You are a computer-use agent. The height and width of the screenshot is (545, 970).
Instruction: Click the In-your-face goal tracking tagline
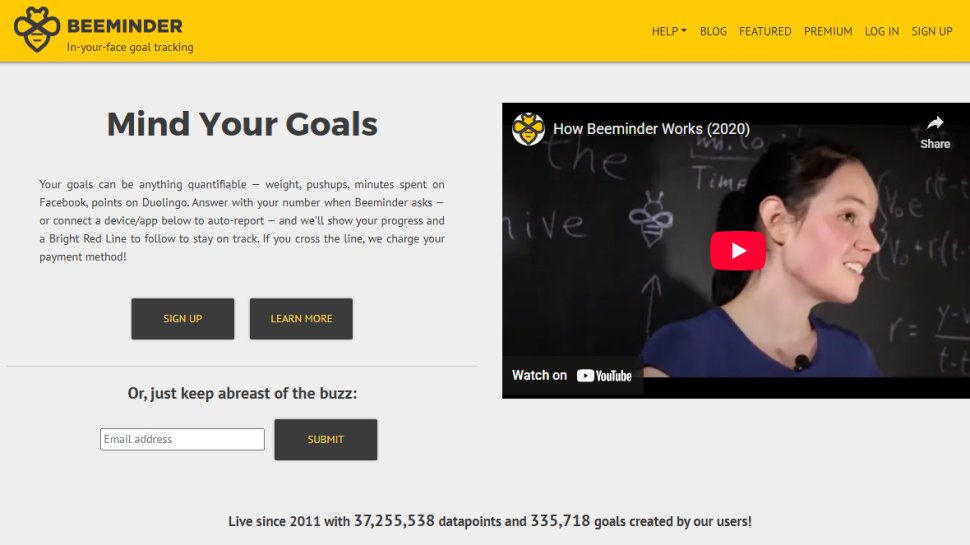(x=130, y=47)
